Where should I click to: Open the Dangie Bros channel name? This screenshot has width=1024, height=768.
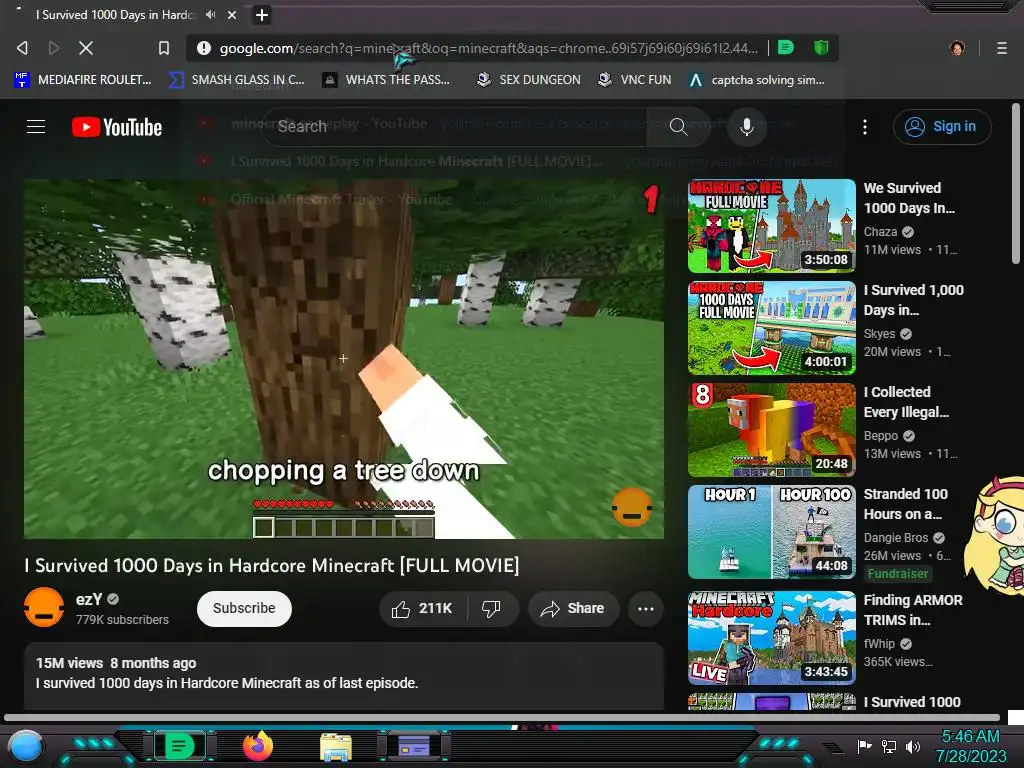896,538
